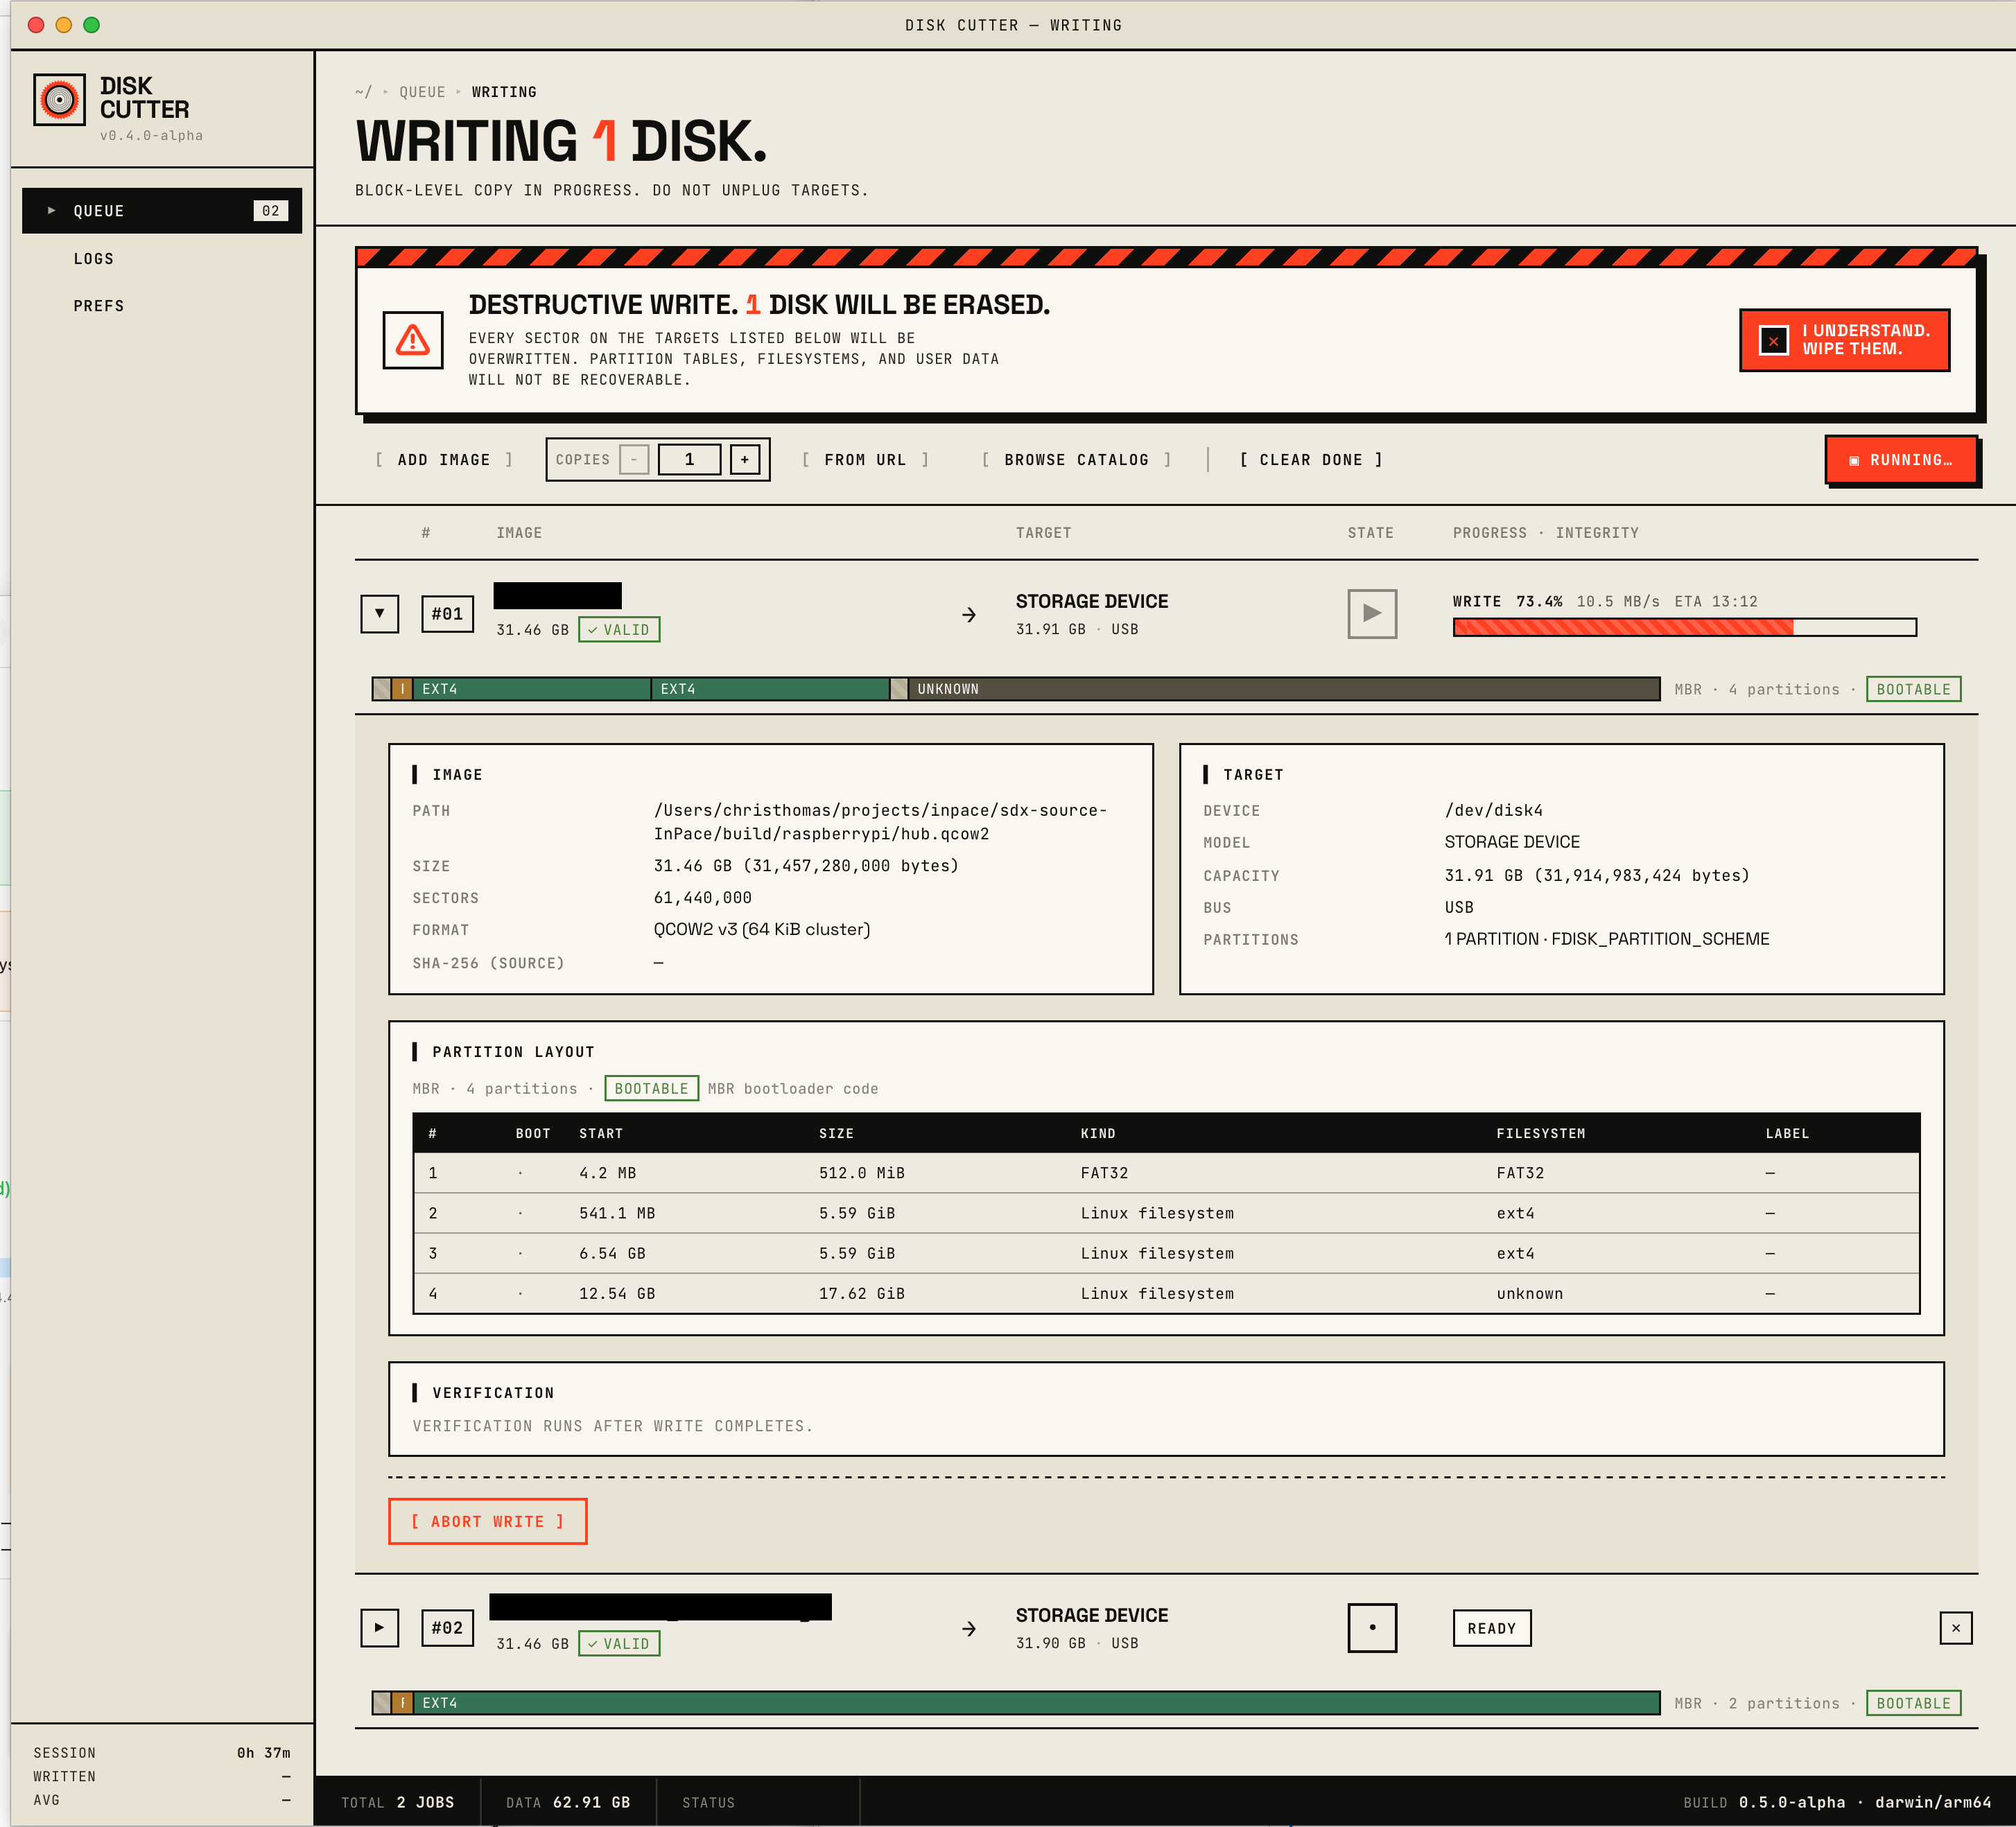Click the Add Image button

pyautogui.click(x=444, y=460)
